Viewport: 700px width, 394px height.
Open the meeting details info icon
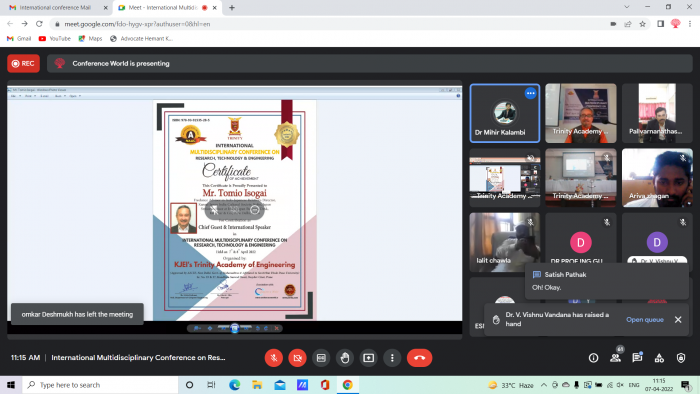point(593,358)
